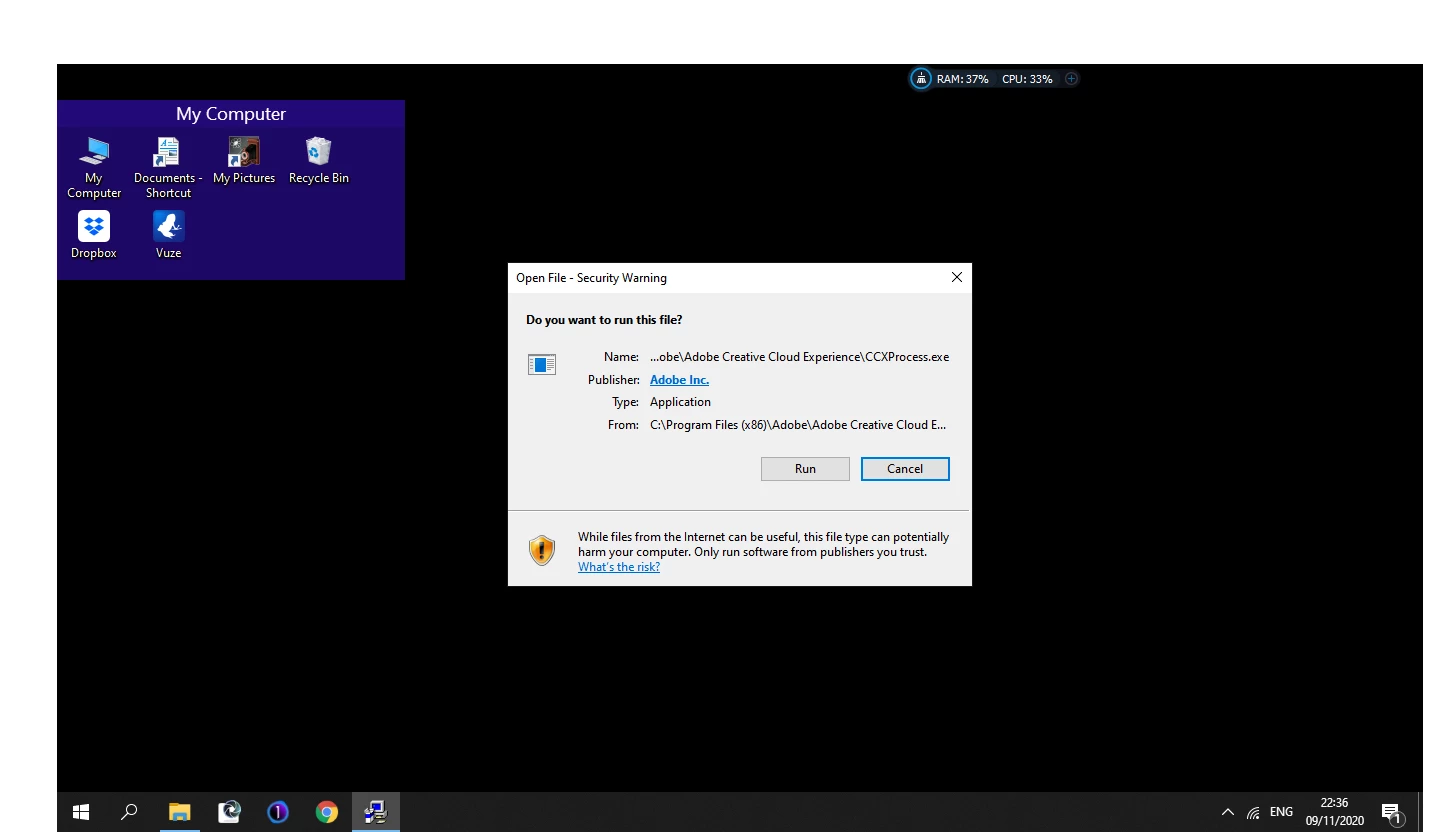1456x832 pixels.
Task: Open the clock showing 22:36 09/11/2020
Action: (x=1334, y=812)
